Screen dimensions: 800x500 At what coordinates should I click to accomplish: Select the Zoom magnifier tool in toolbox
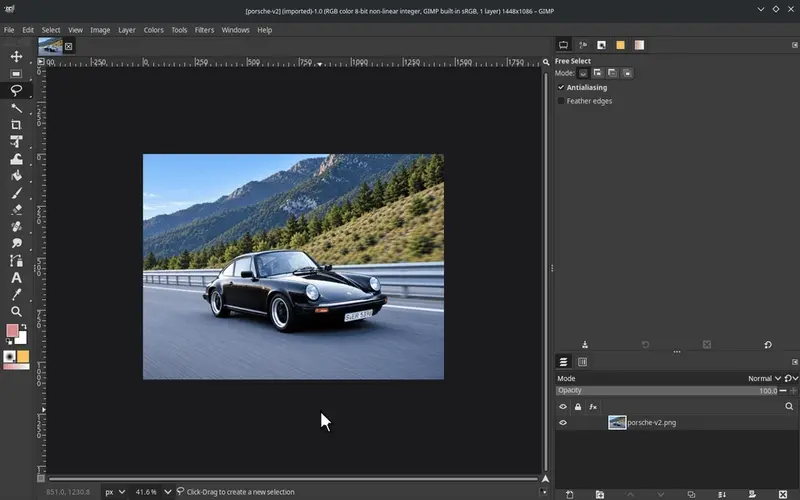[16, 311]
